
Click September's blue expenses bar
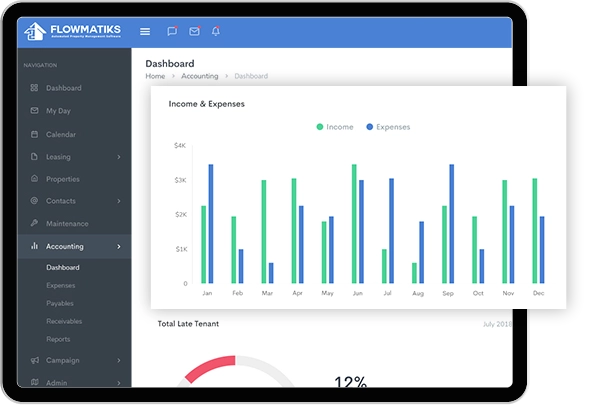pos(452,224)
